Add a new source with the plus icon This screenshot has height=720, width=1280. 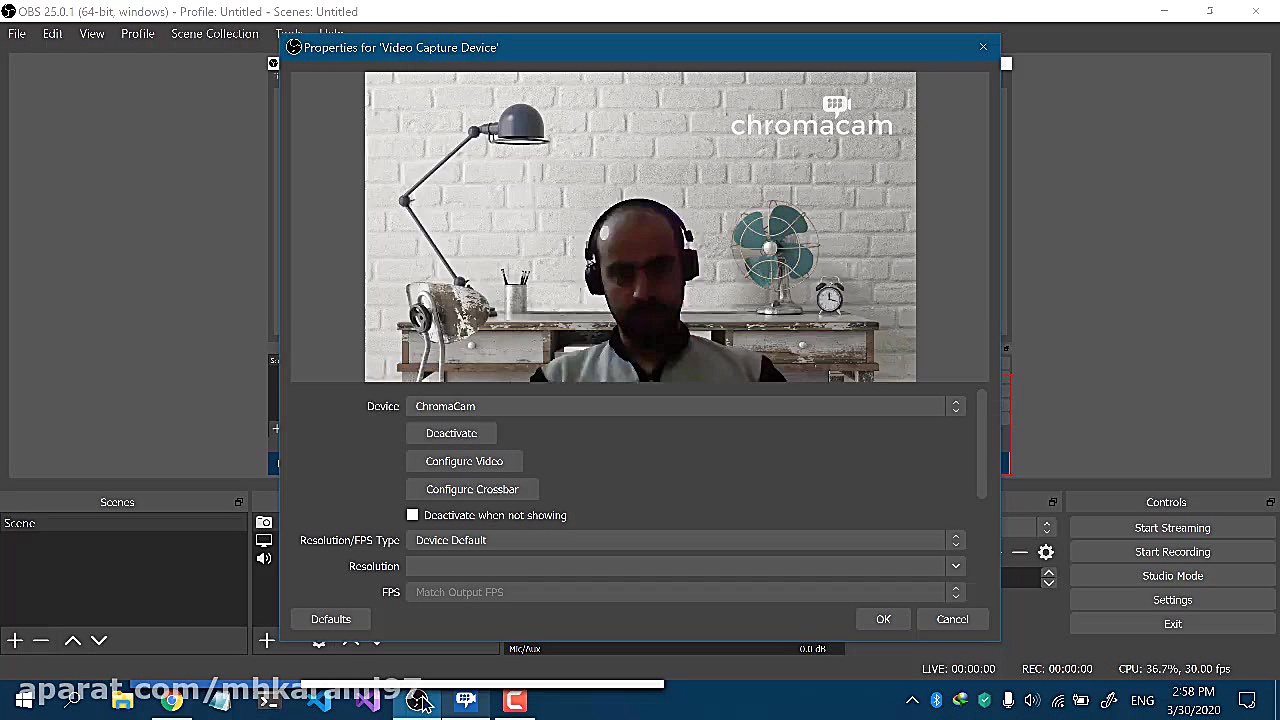pyautogui.click(x=266, y=640)
